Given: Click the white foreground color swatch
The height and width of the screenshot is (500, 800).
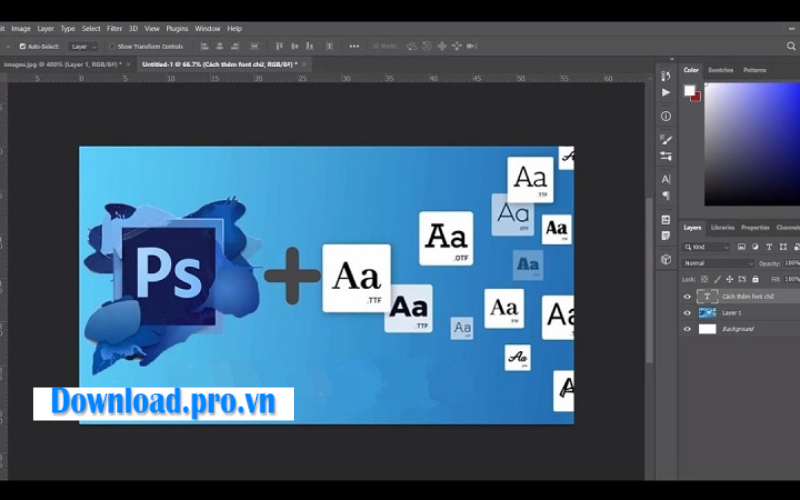Looking at the screenshot, I should pyautogui.click(x=689, y=90).
